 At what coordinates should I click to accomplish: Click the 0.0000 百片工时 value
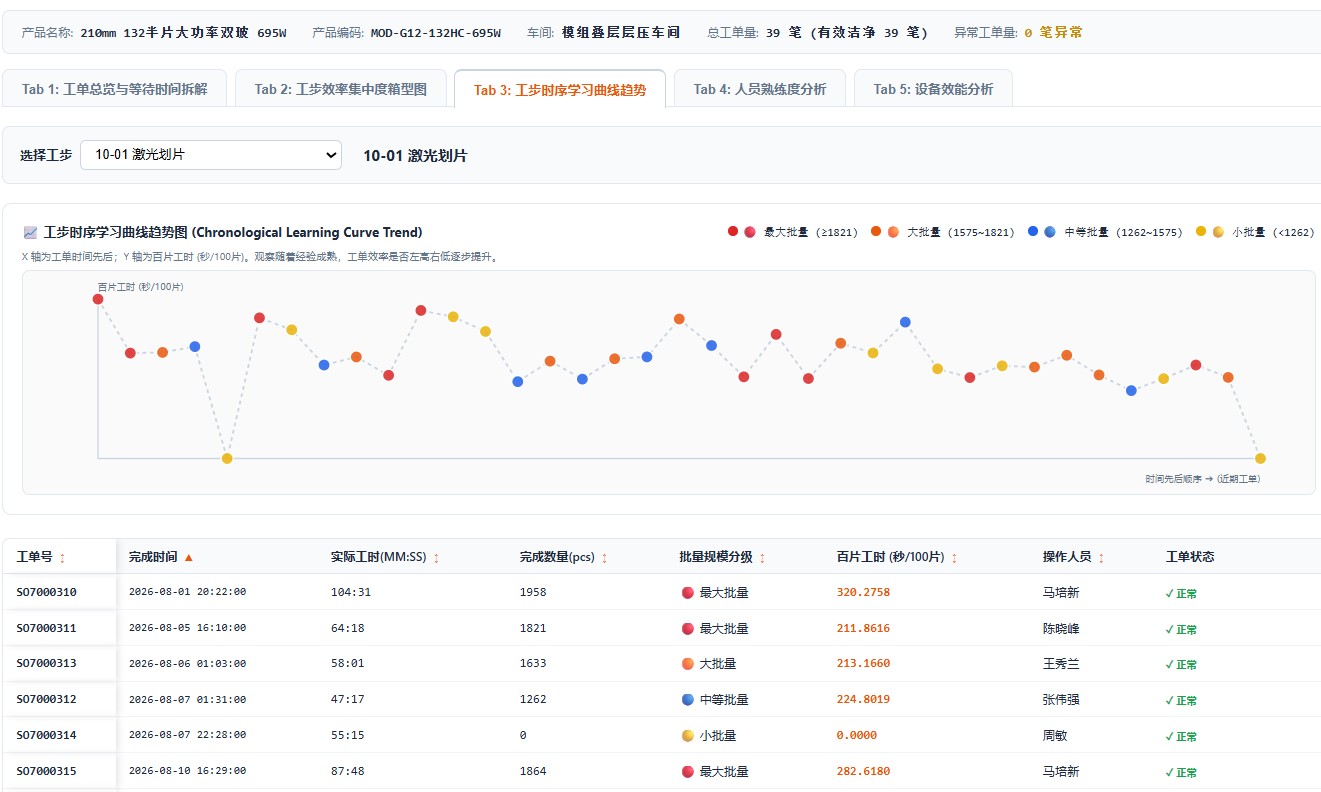pyautogui.click(x=857, y=736)
